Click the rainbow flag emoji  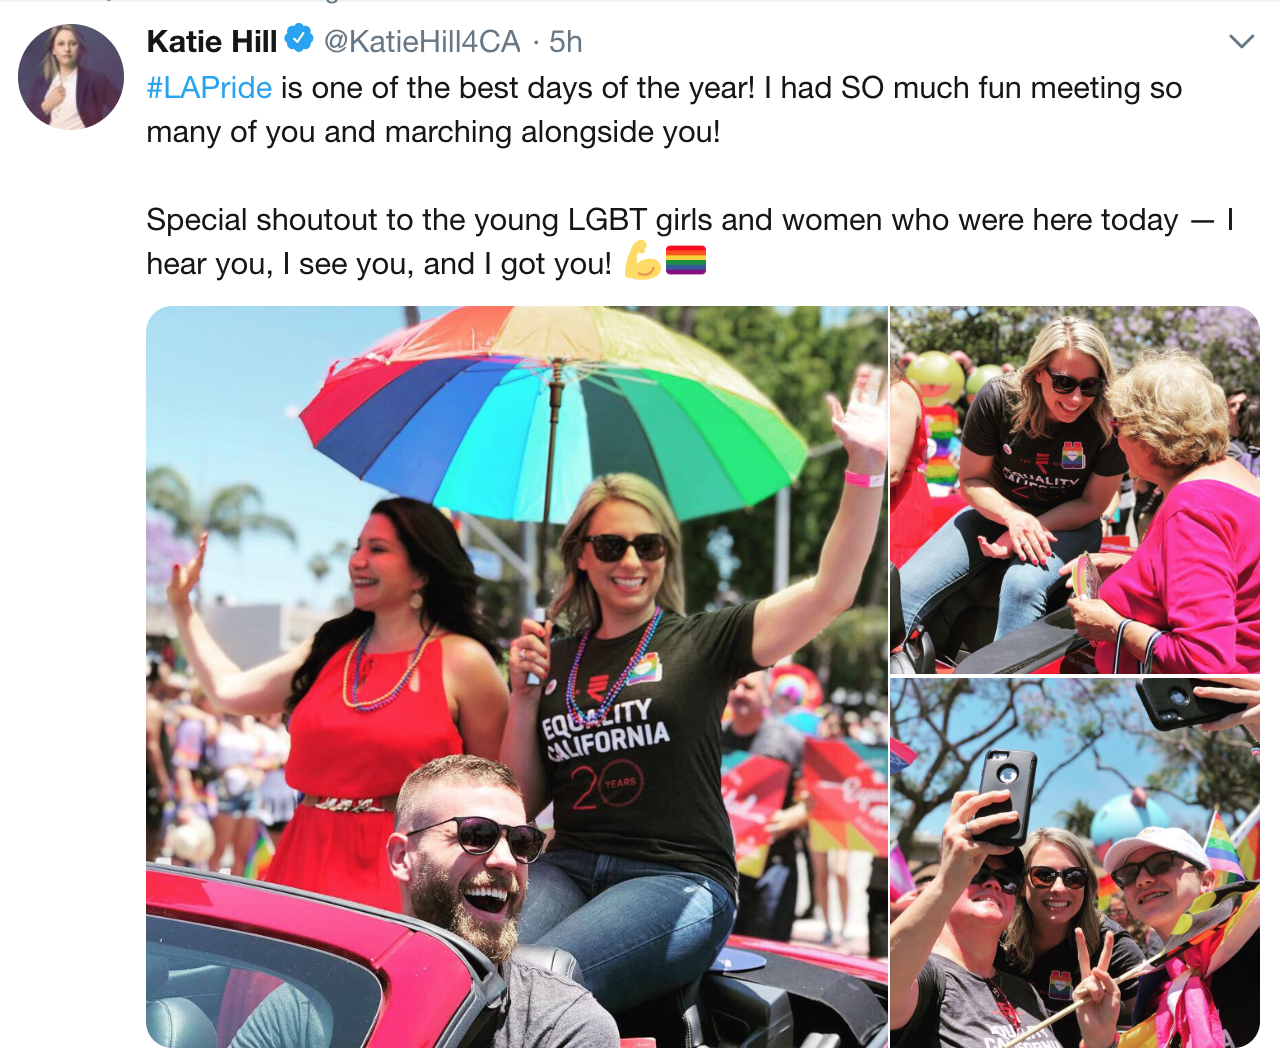point(686,260)
